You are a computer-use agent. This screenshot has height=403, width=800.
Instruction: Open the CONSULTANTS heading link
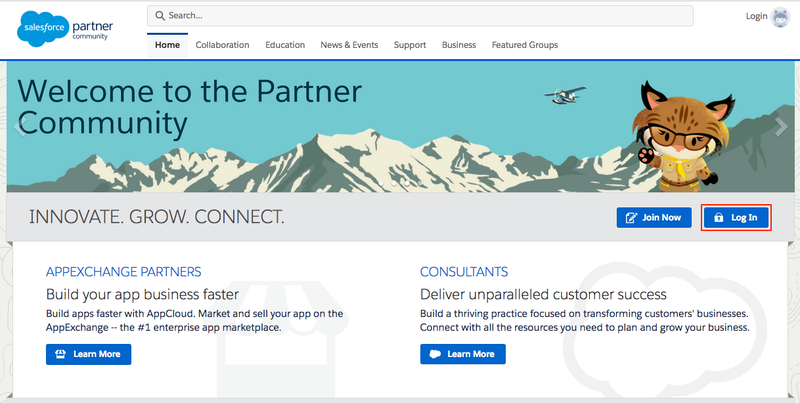click(x=464, y=272)
